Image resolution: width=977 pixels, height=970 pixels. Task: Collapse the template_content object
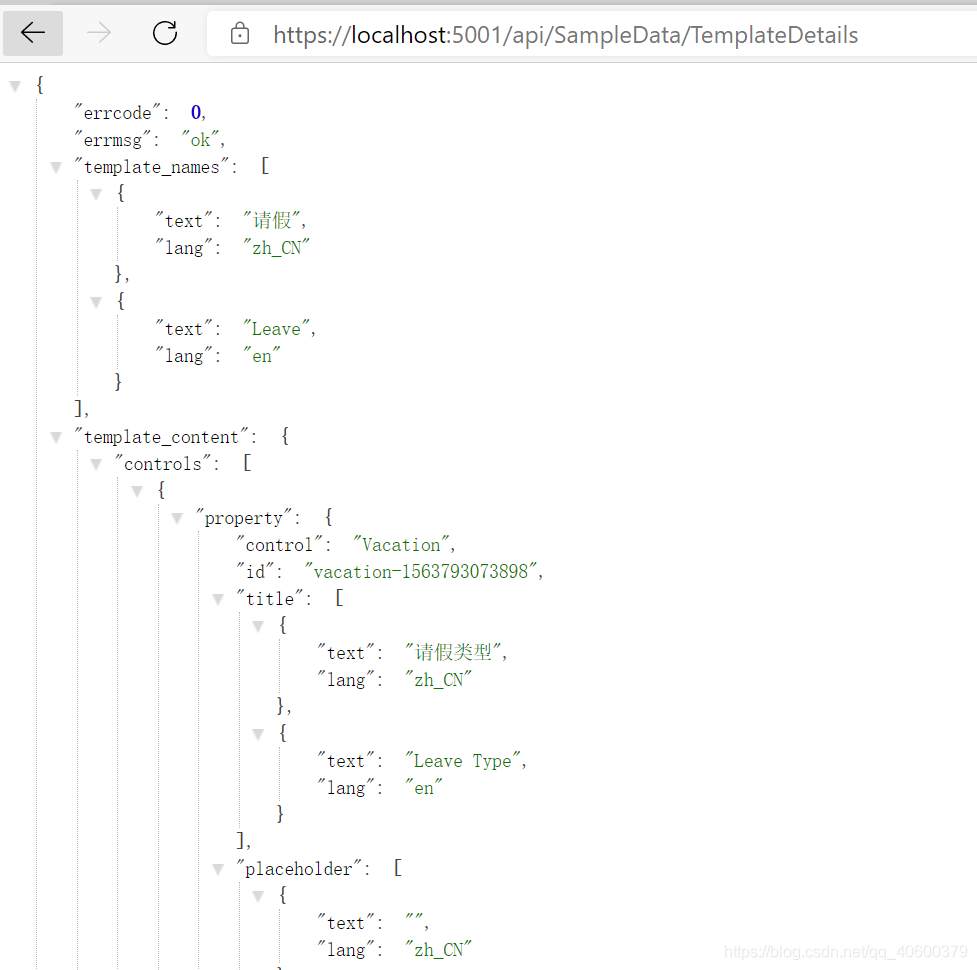pos(56,437)
